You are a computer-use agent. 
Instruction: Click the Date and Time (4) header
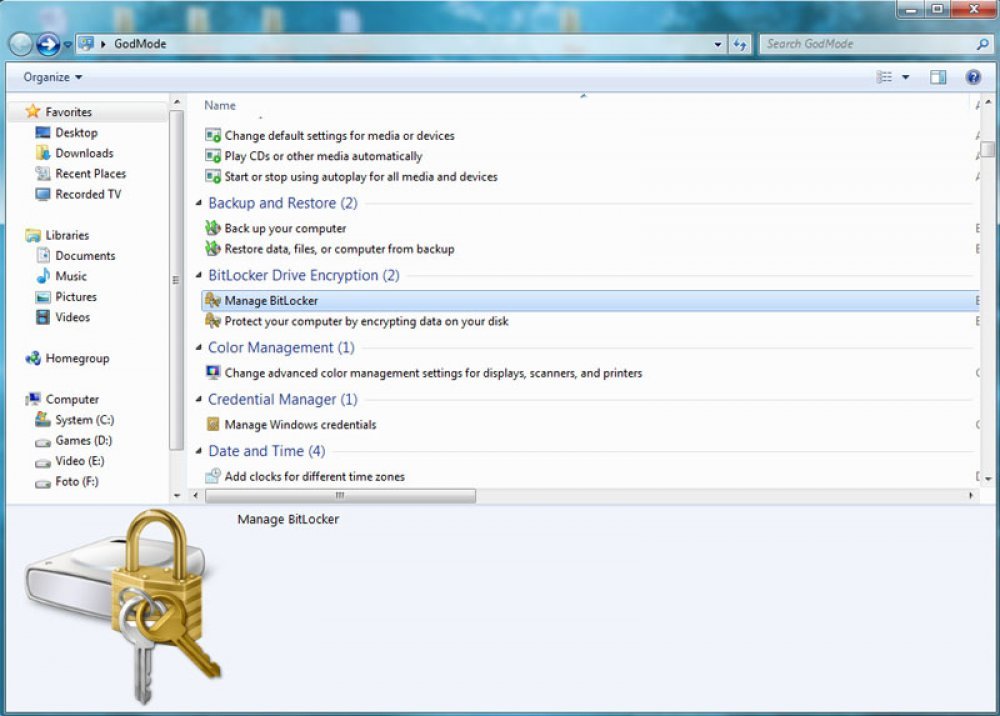(x=267, y=451)
